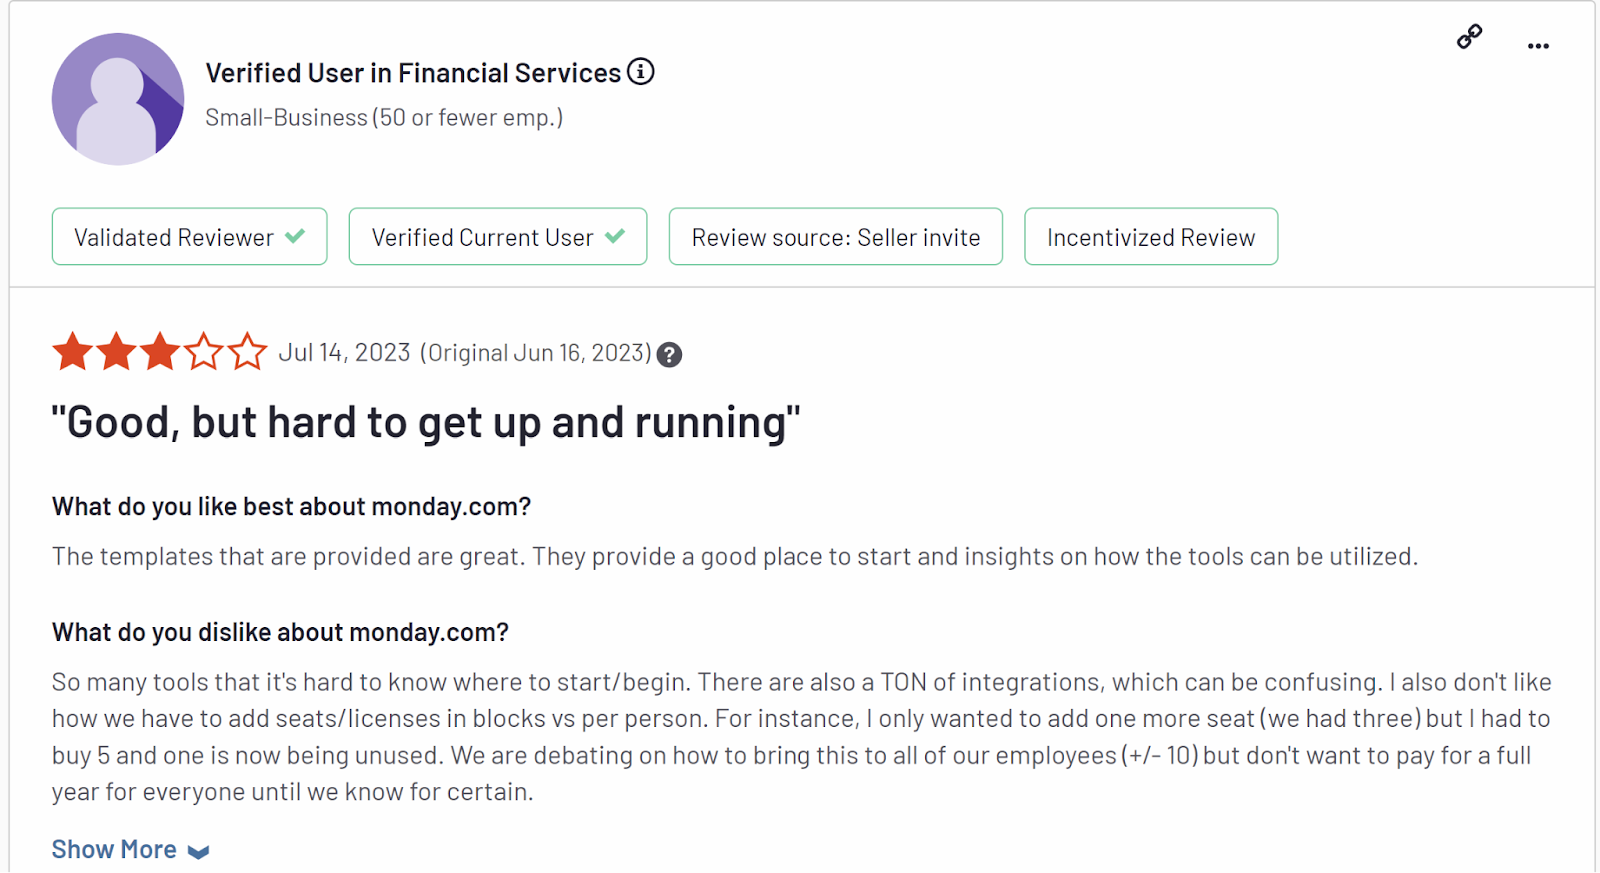The height and width of the screenshot is (873, 1600).
Task: Click the third filled rating star
Action: [x=160, y=352]
